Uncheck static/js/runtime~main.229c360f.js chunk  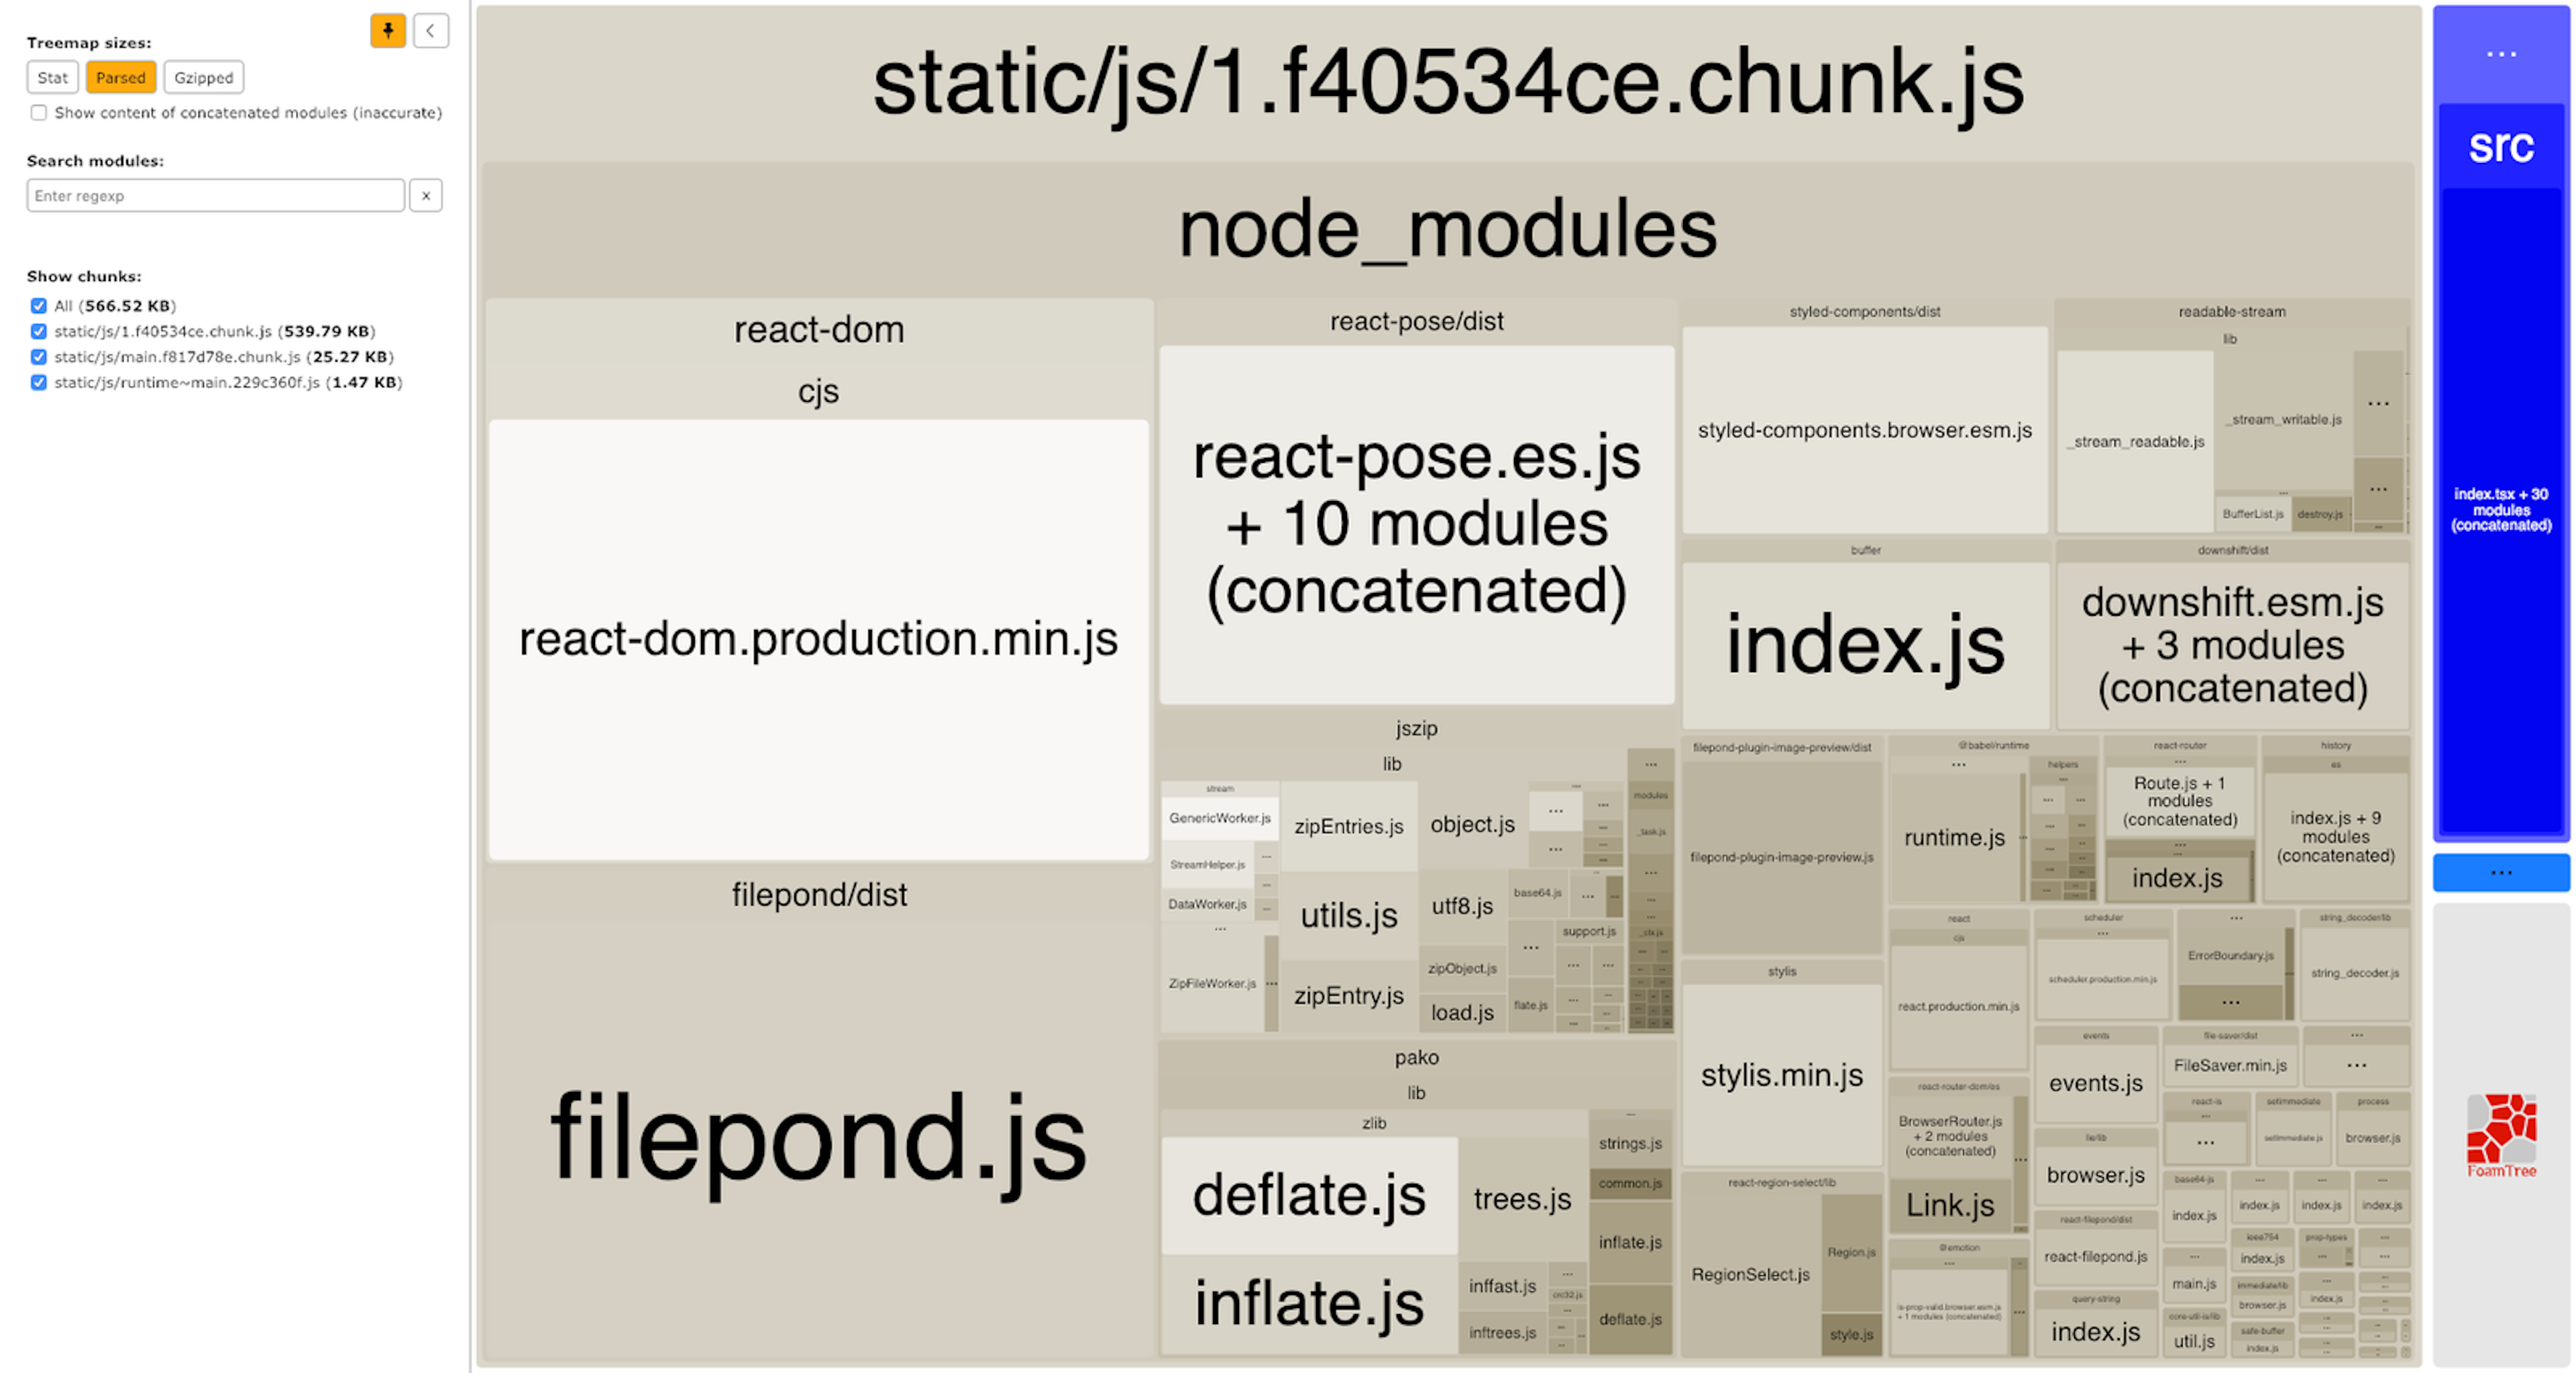[x=38, y=382]
